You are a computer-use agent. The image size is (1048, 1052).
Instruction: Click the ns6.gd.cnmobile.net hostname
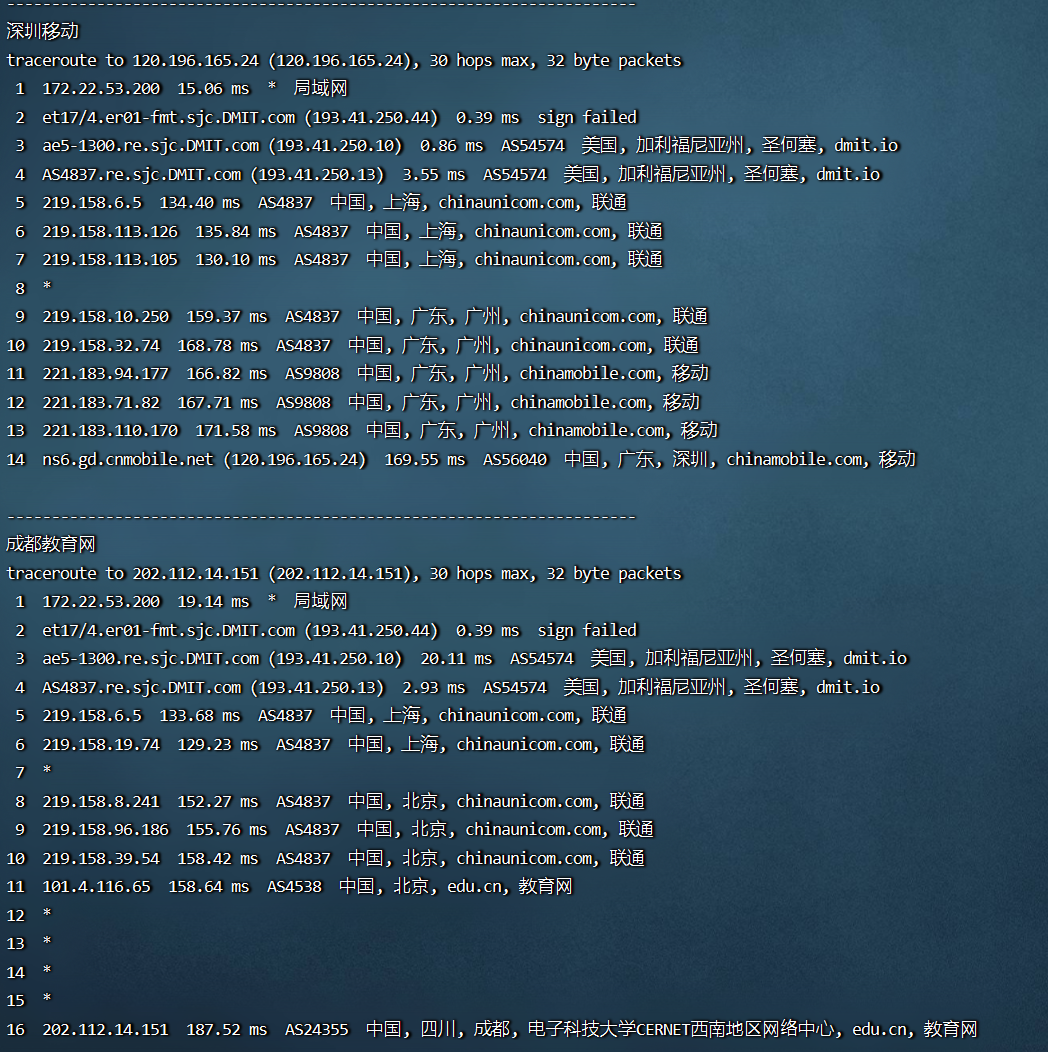click(x=127, y=459)
